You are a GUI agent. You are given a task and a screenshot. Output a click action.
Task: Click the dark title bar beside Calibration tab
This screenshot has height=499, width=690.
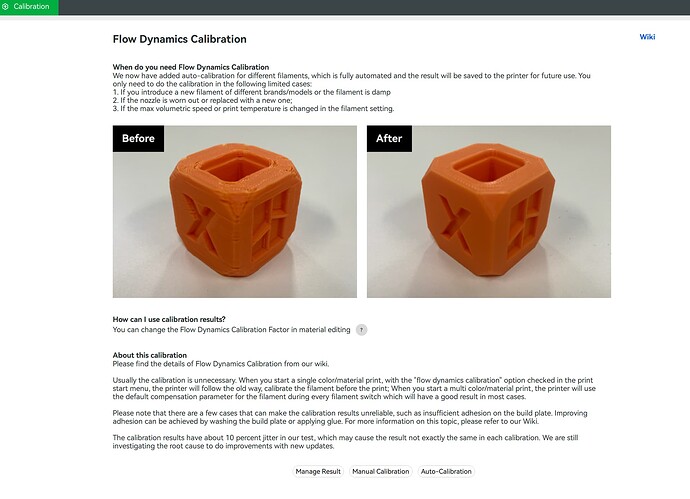point(374,7)
